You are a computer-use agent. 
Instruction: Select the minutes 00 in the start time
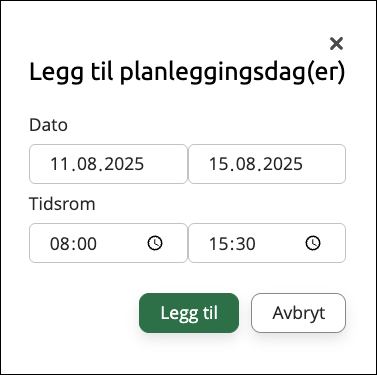coord(86,244)
